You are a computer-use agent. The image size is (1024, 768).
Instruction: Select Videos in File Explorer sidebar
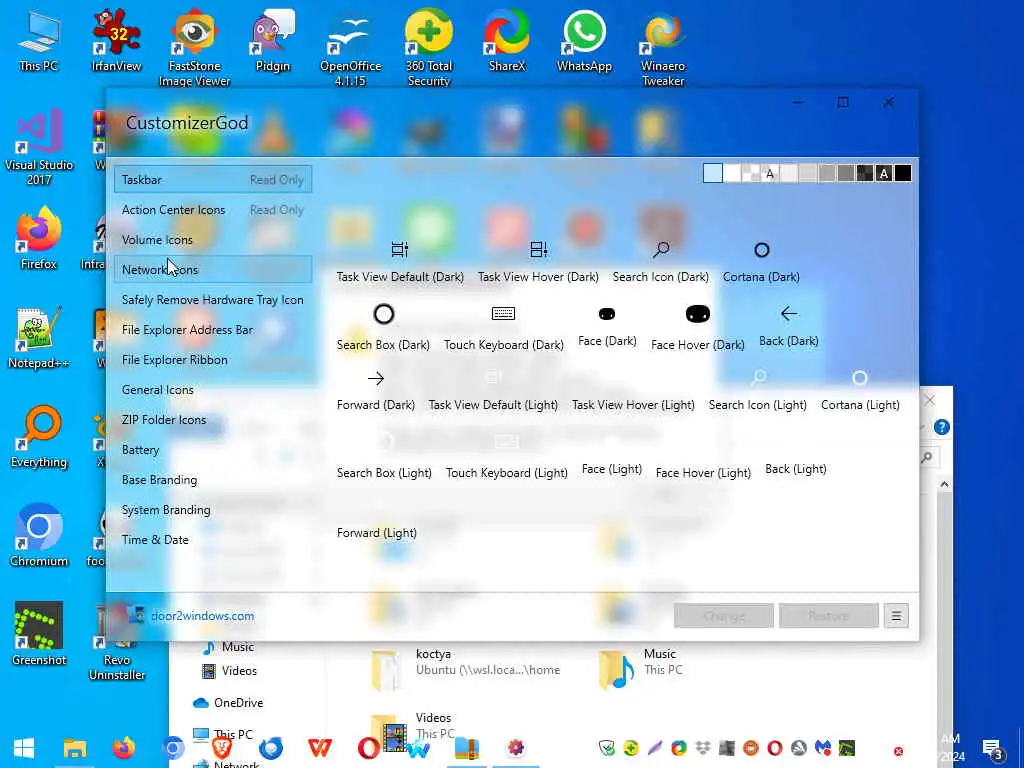229,671
